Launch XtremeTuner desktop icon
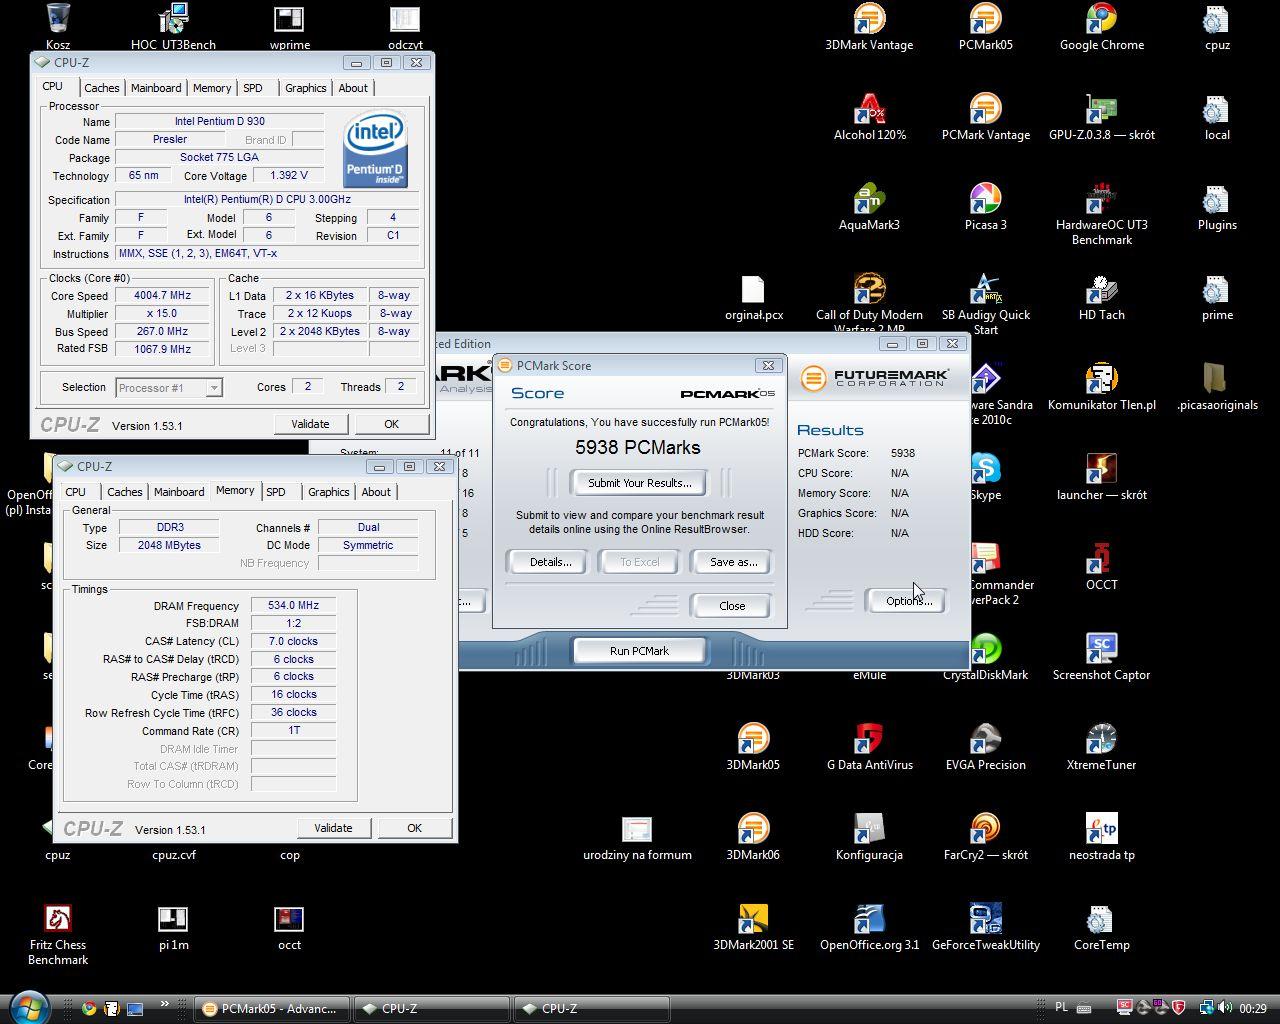The height and width of the screenshot is (1024, 1280). click(1101, 747)
